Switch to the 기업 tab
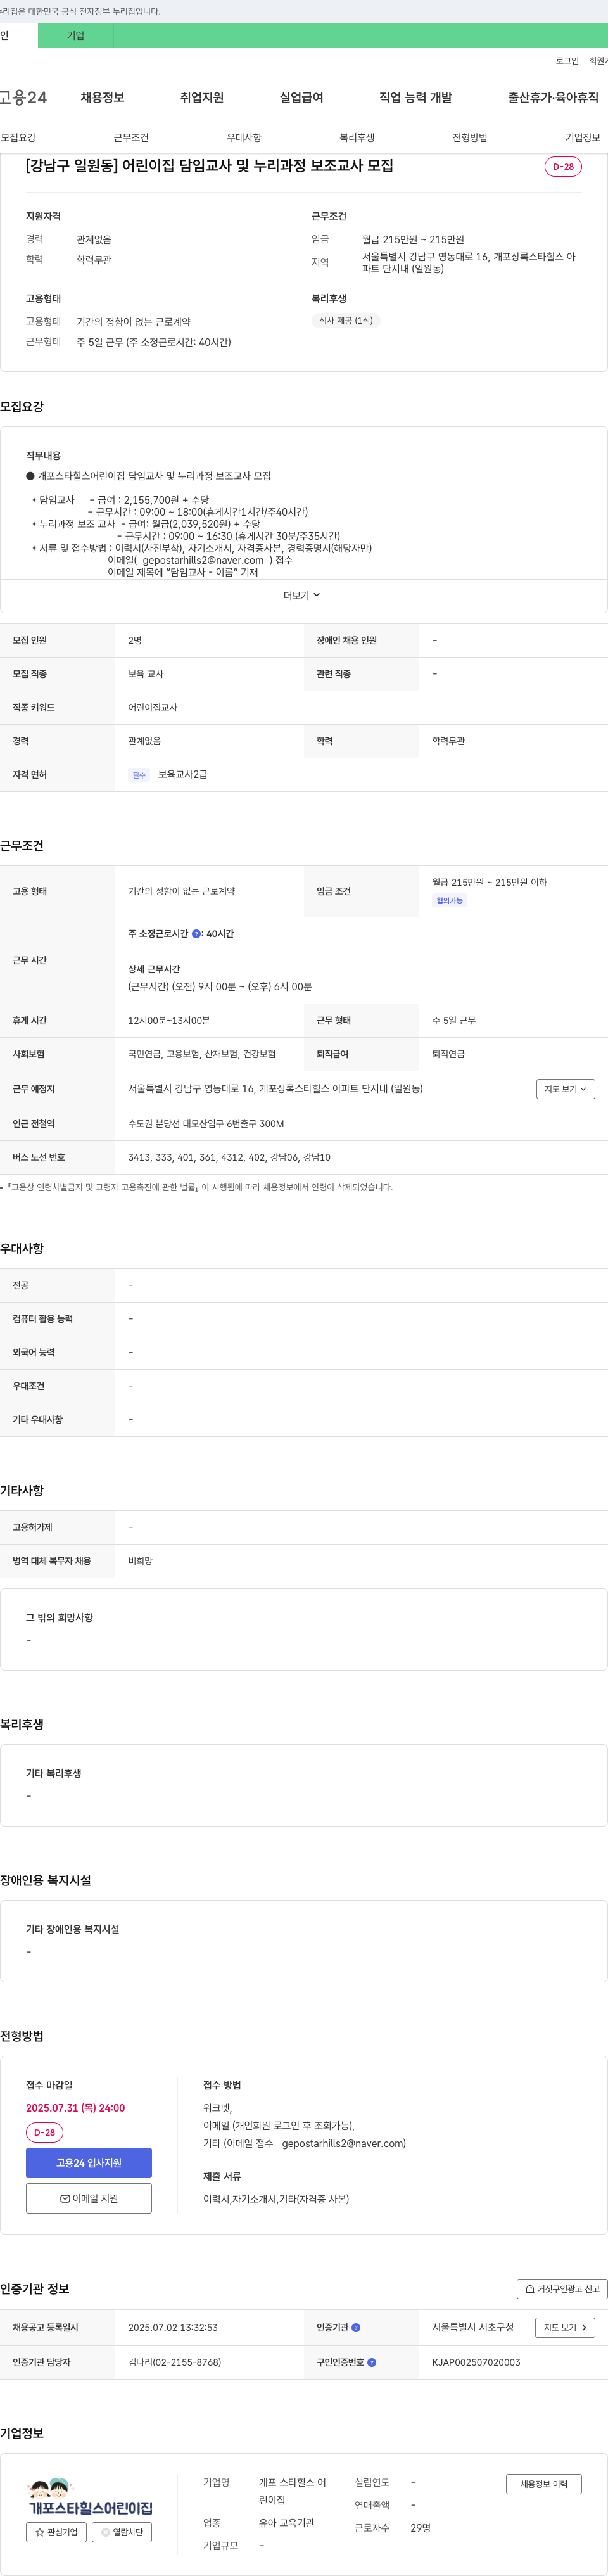The width and height of the screenshot is (608, 2576). (x=76, y=35)
